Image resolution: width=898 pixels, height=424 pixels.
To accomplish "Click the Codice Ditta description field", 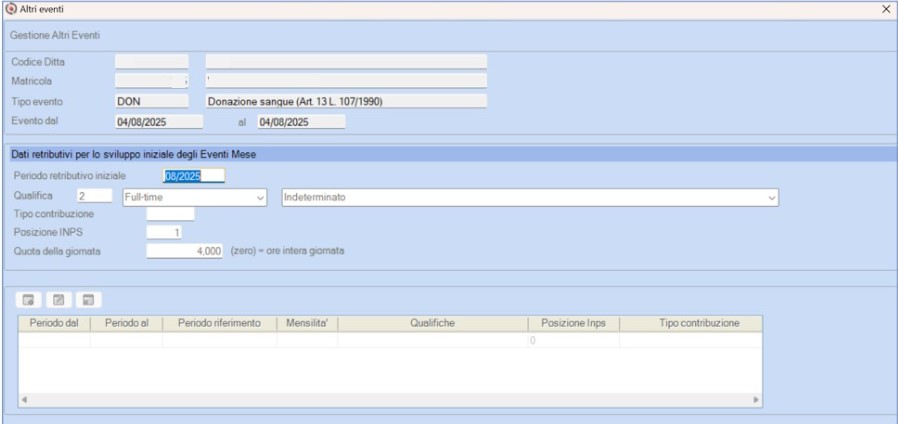I will point(346,61).
